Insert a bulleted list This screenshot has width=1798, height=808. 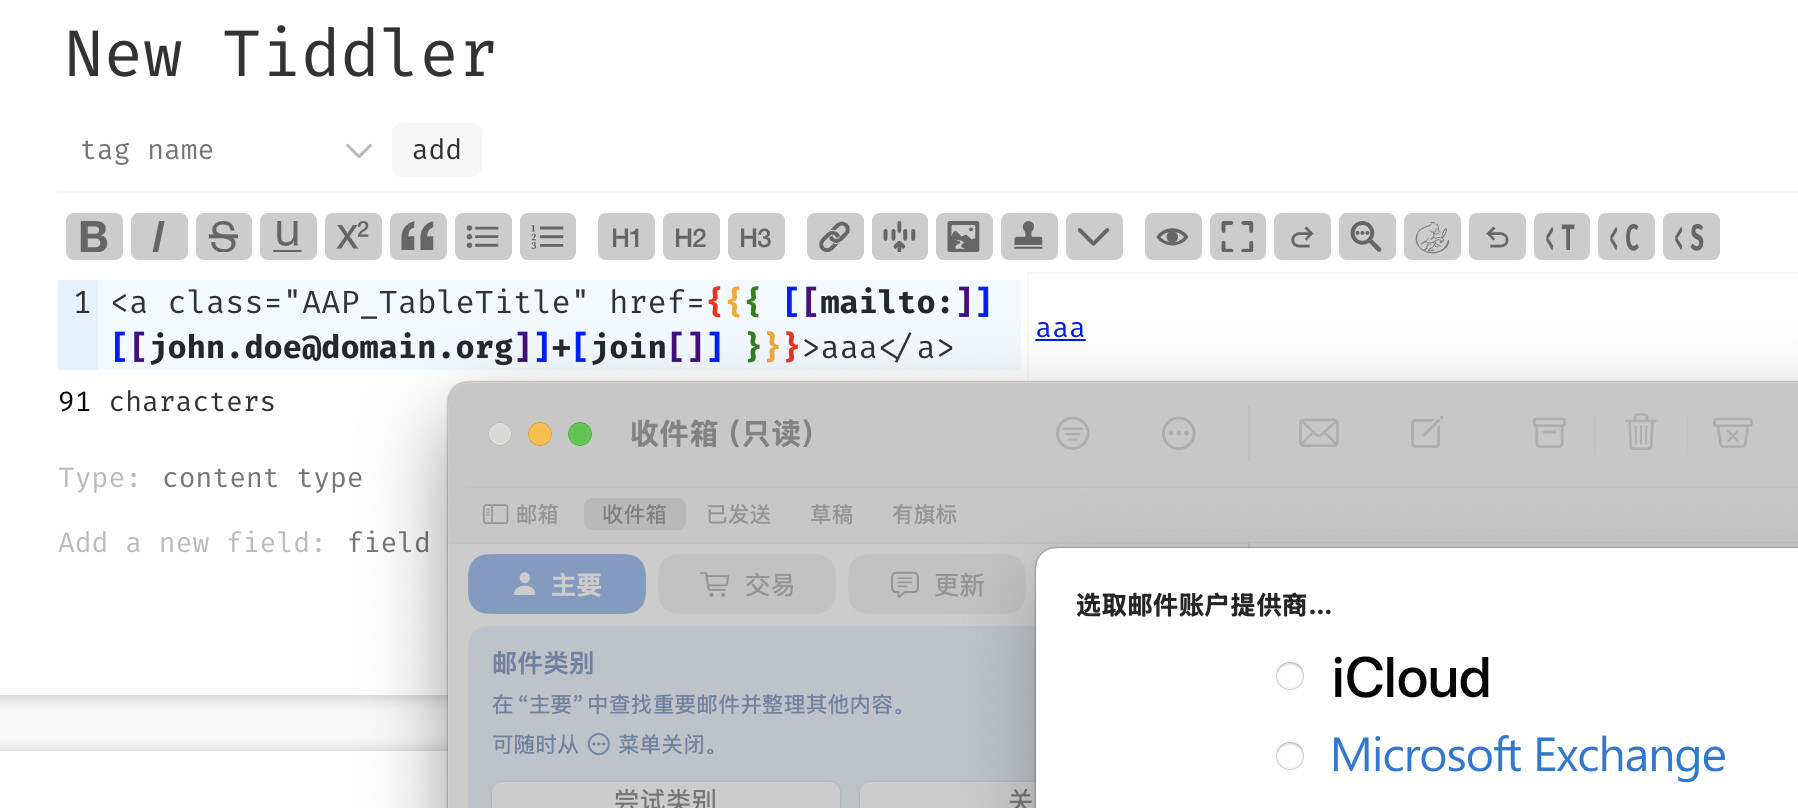(483, 237)
